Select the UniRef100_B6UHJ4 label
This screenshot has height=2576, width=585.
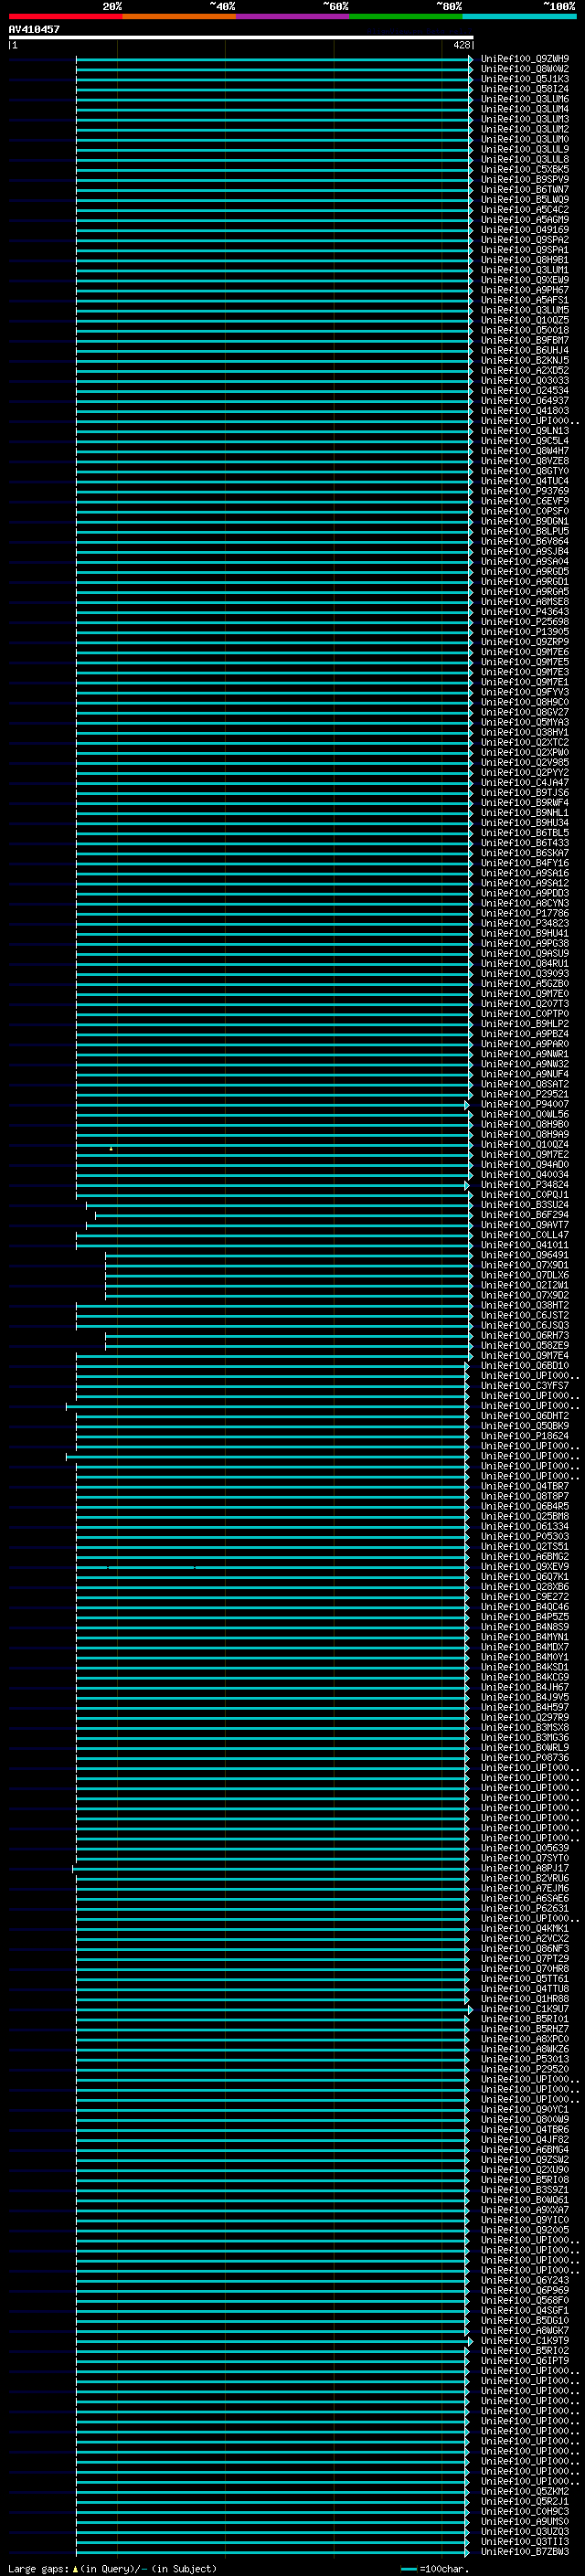(525, 351)
